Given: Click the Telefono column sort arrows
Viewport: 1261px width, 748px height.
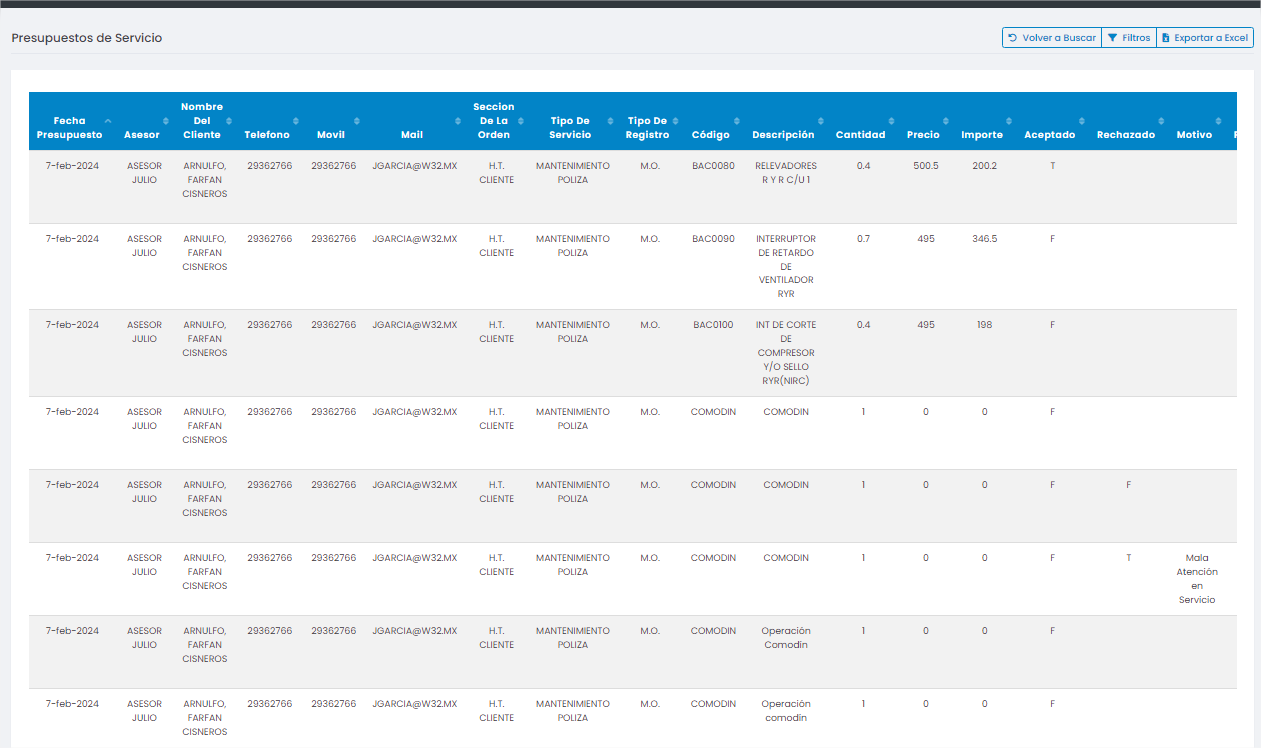Looking at the screenshot, I should point(295,121).
